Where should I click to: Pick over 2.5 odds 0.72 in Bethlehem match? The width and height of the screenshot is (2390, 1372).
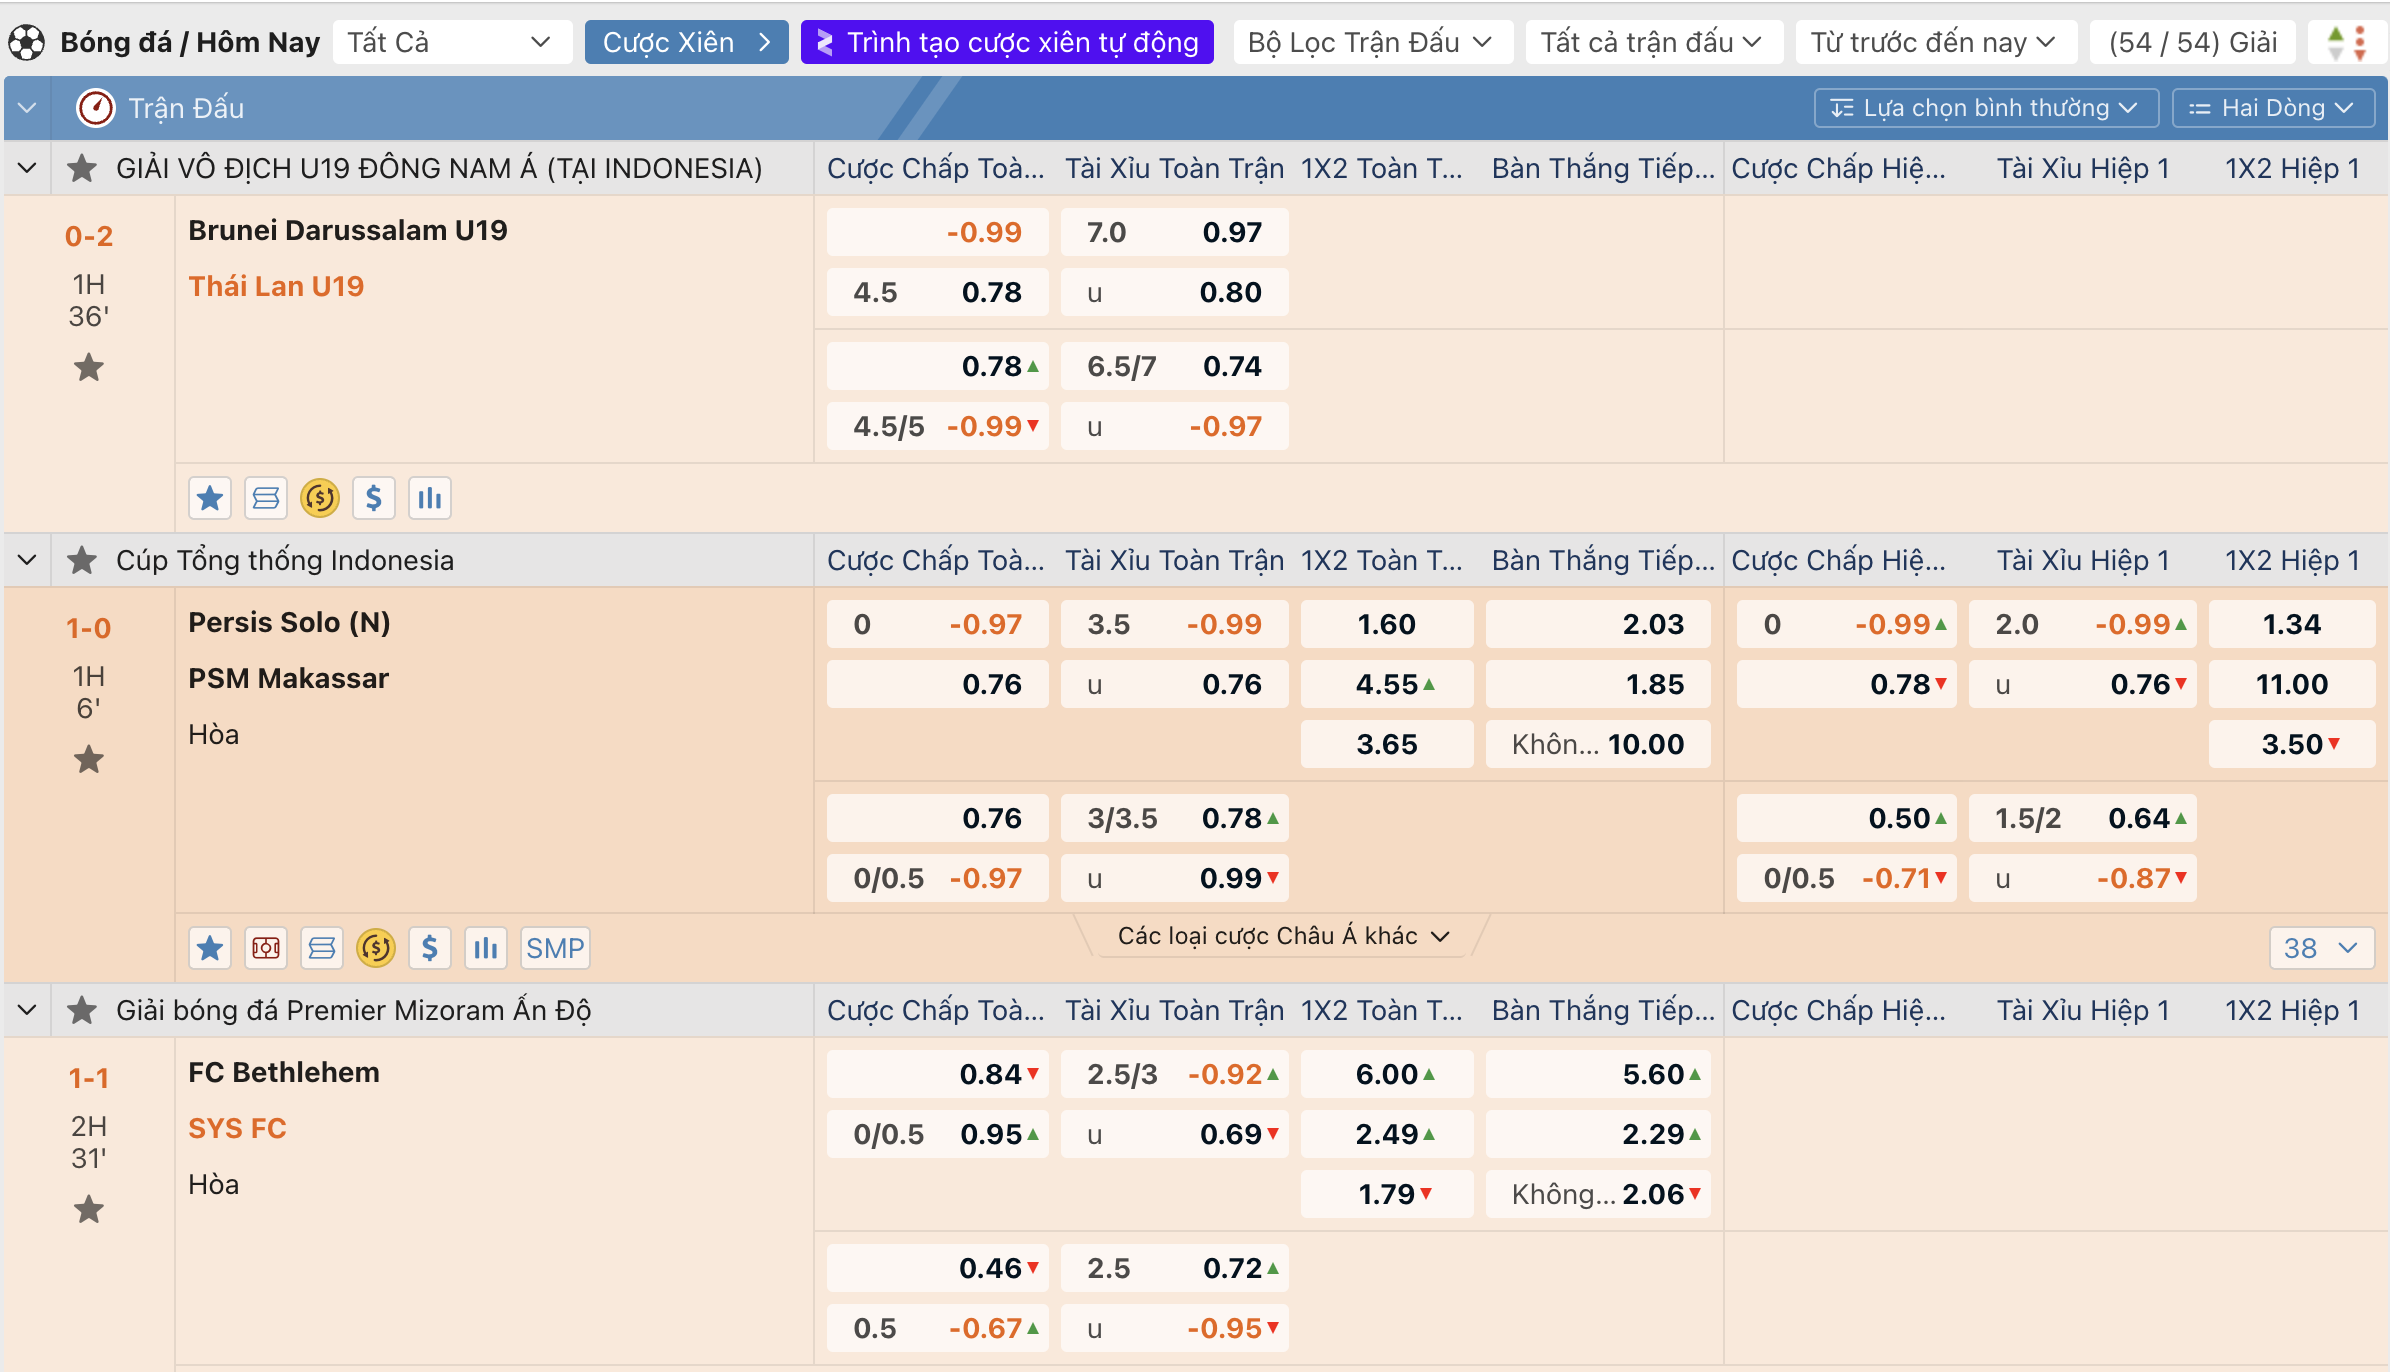(1174, 1268)
